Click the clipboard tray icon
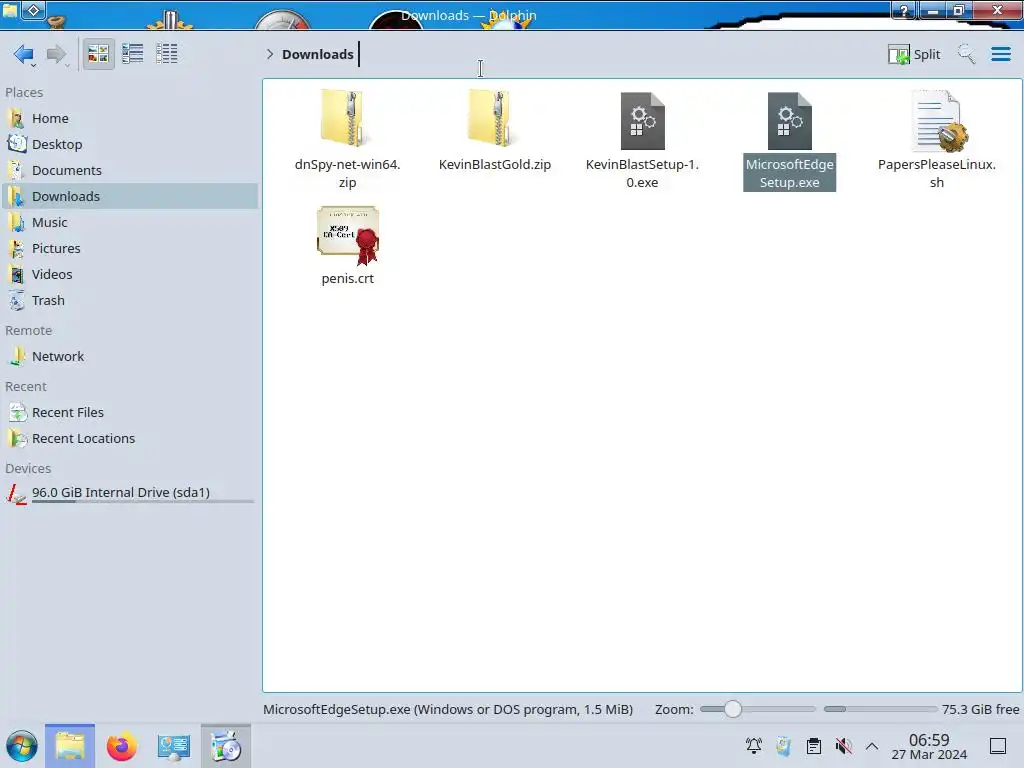 coord(814,746)
